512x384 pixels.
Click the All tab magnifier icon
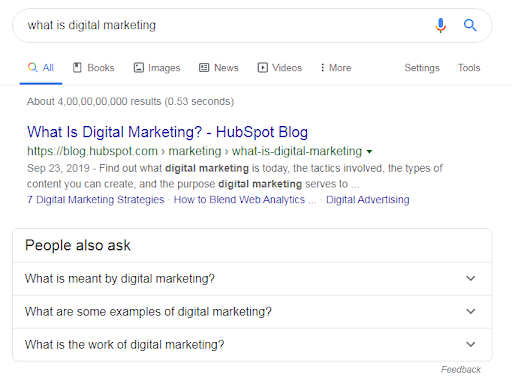[x=33, y=67]
